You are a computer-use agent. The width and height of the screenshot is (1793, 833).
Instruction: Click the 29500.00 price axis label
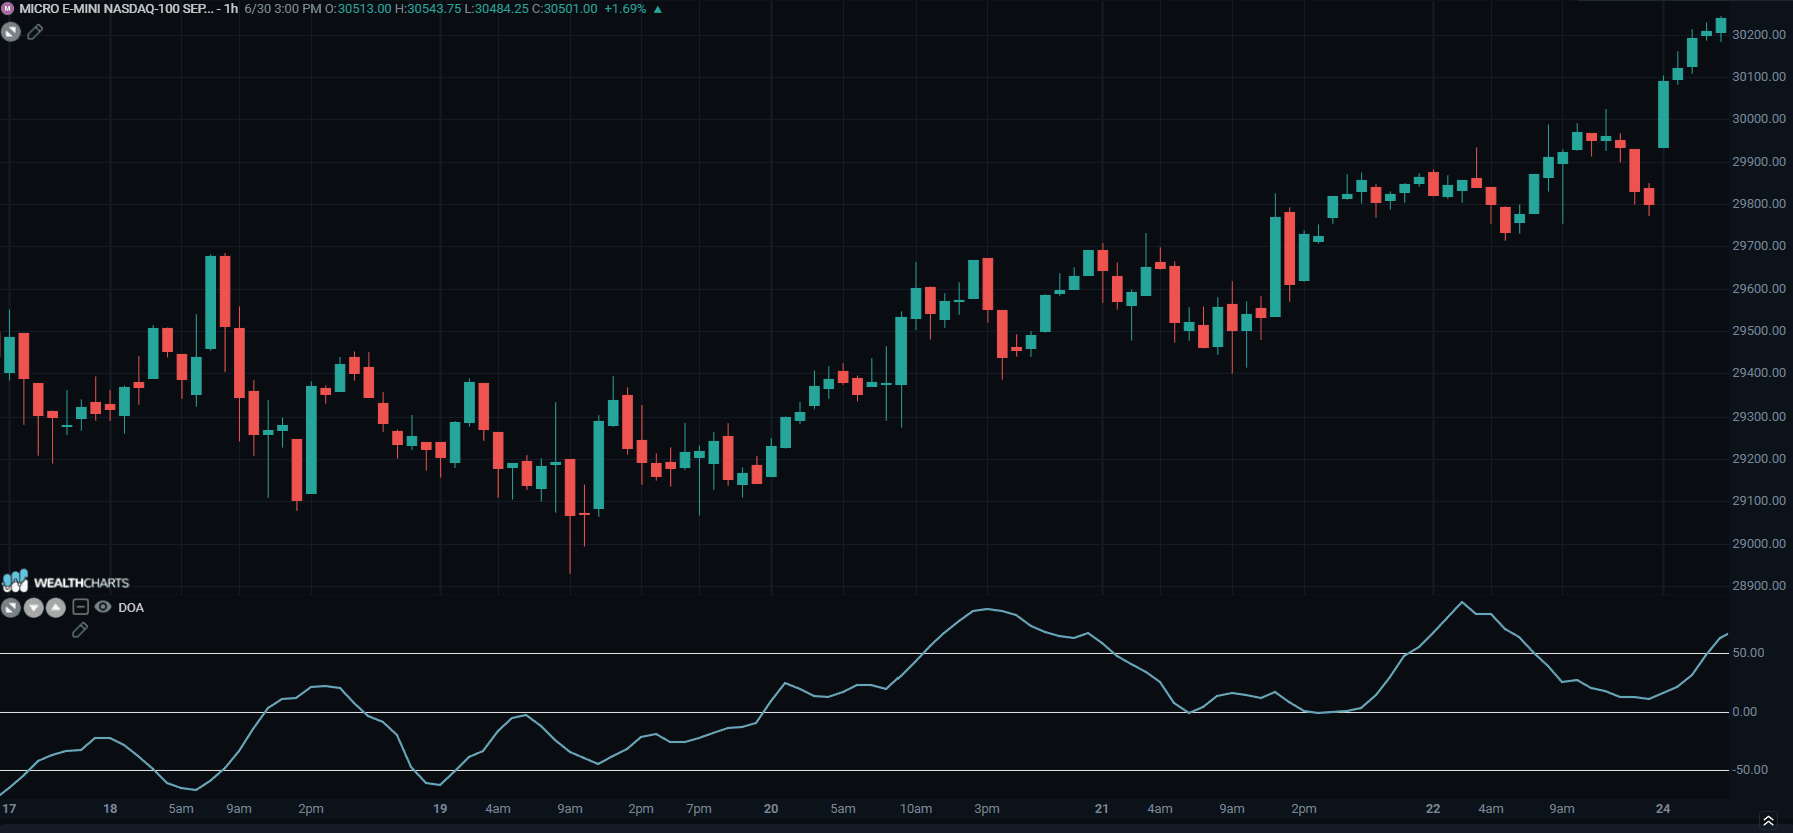pos(1759,330)
